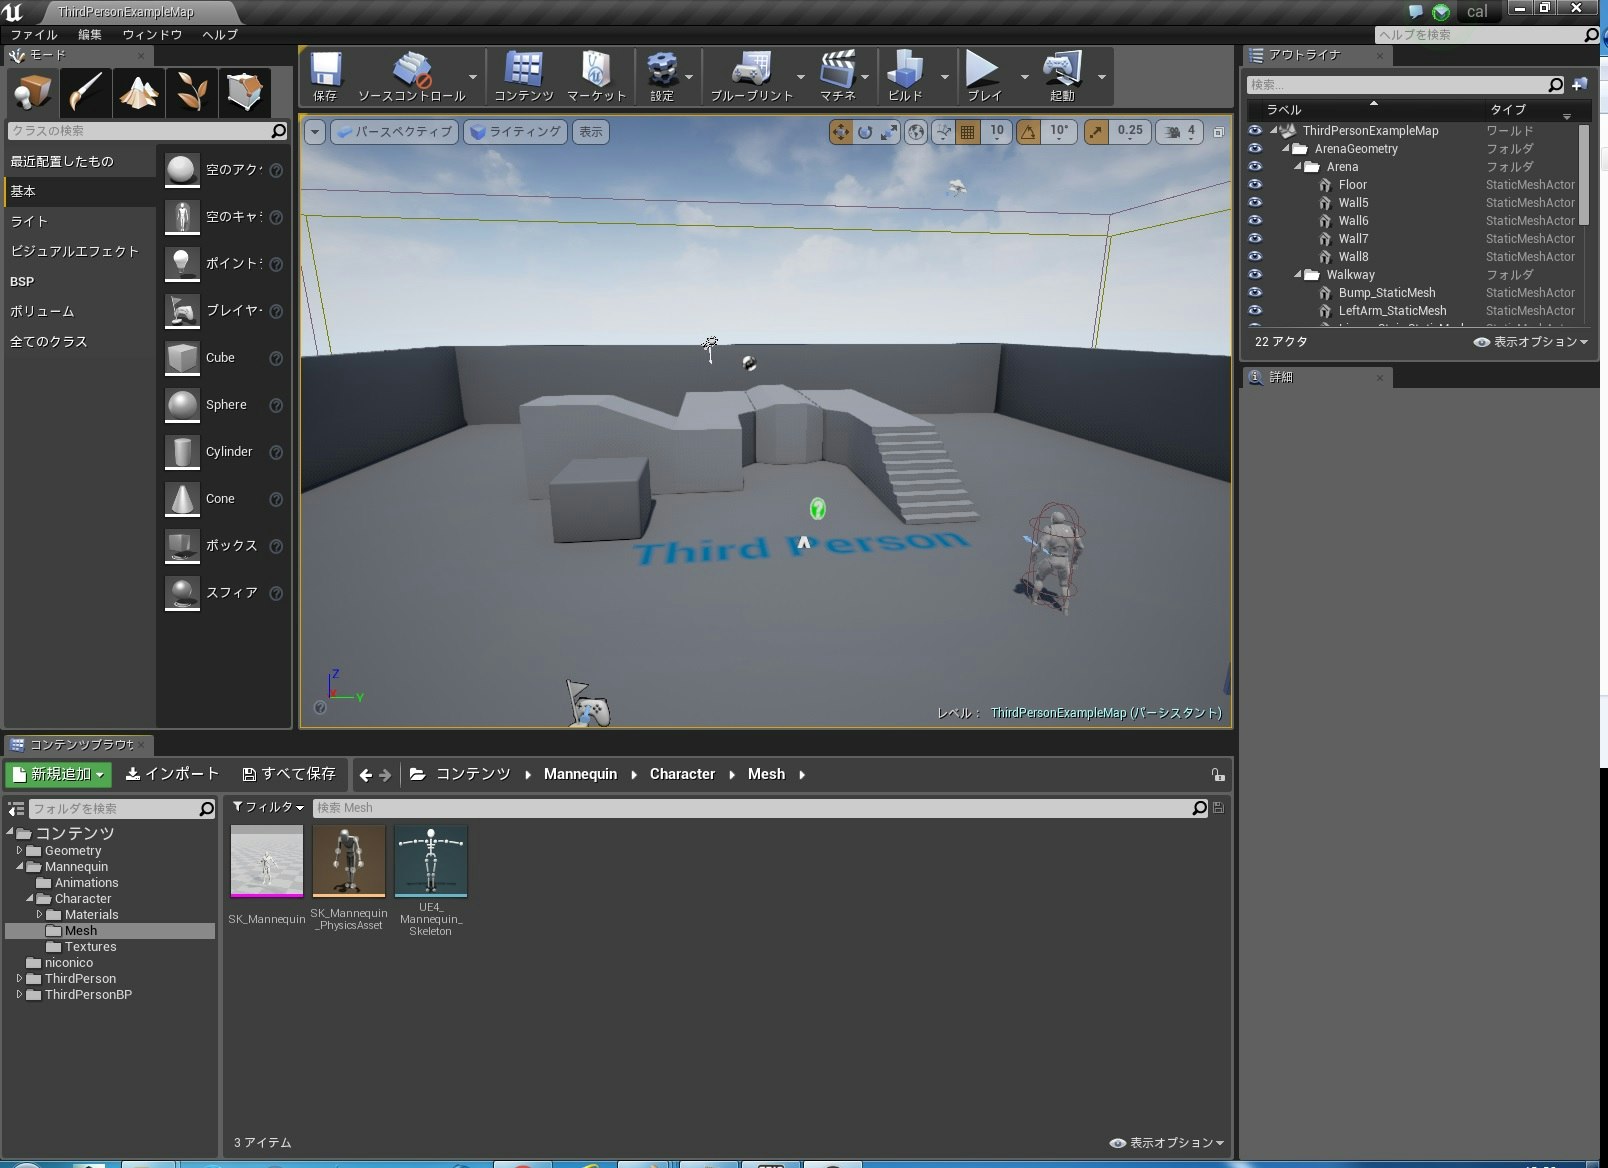Select the translate gizmo tool in viewport
This screenshot has height=1168, width=1608.
click(x=840, y=132)
